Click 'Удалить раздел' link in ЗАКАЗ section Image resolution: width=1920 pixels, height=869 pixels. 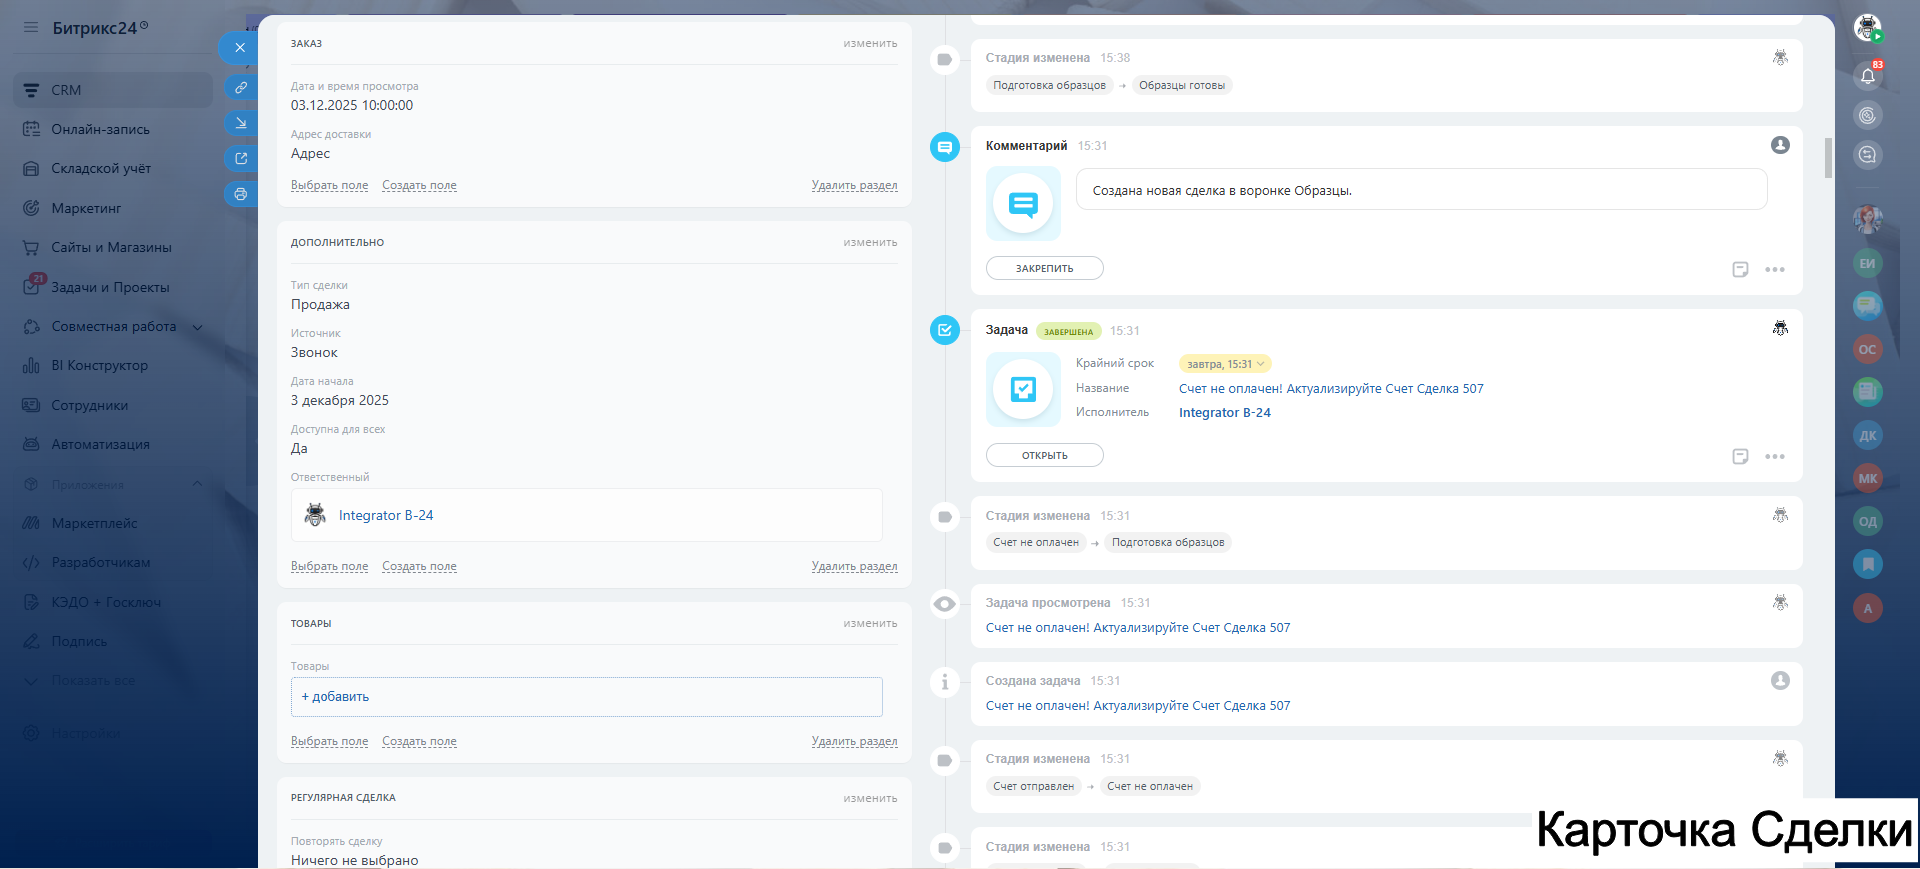tap(854, 186)
